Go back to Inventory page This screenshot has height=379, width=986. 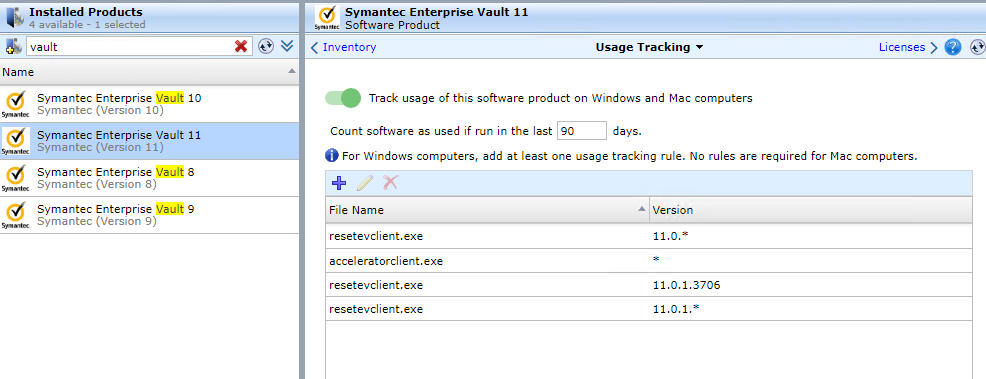tap(344, 47)
